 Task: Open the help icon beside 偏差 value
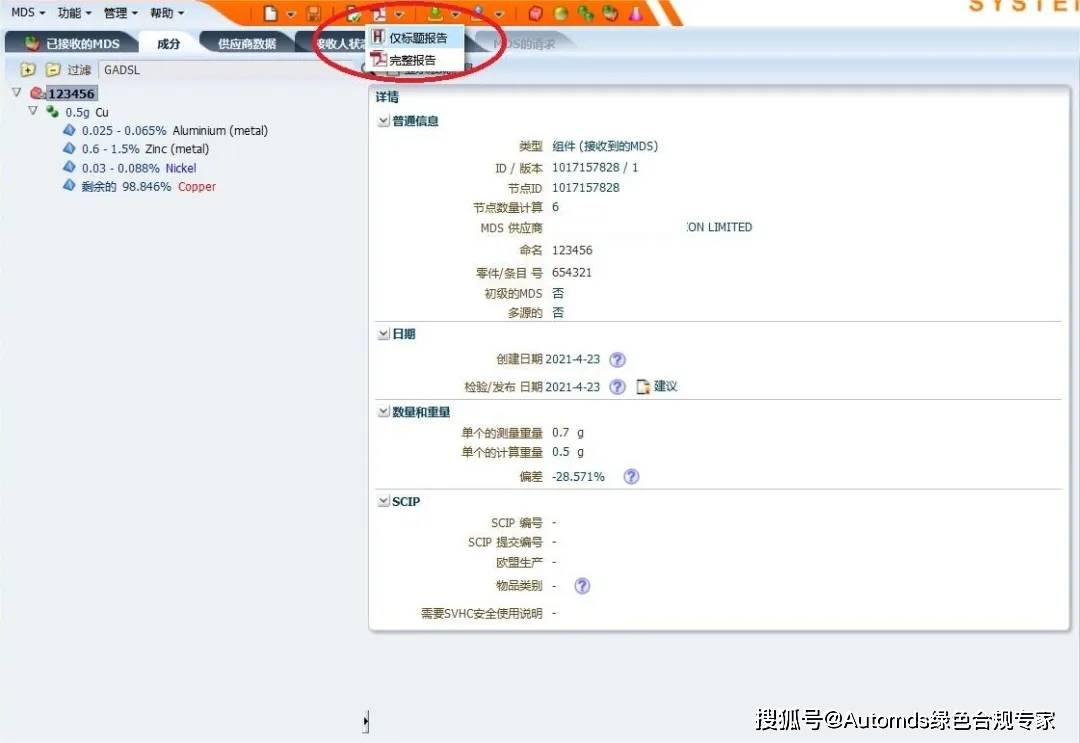631,477
